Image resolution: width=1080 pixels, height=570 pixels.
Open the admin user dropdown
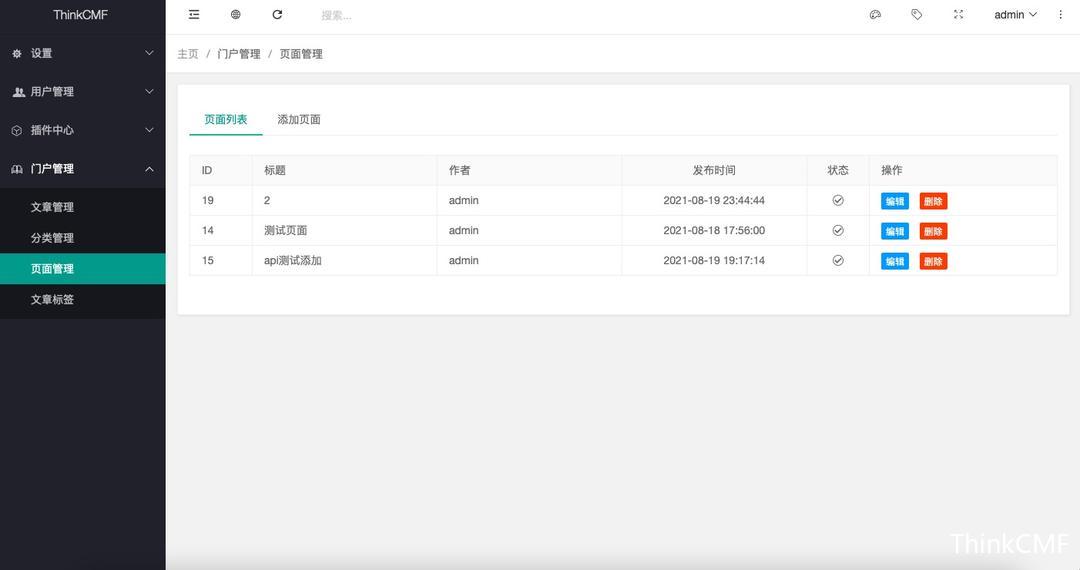point(1015,15)
